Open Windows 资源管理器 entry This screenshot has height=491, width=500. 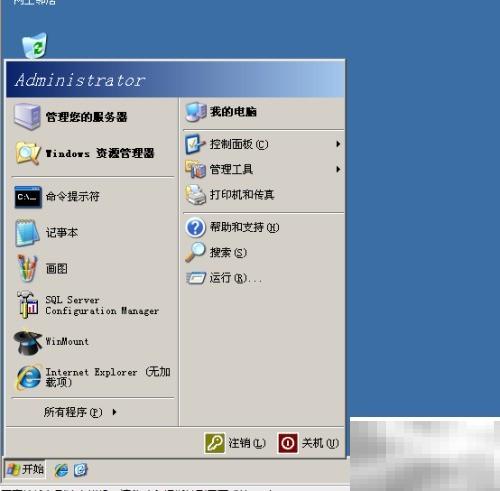(100, 153)
